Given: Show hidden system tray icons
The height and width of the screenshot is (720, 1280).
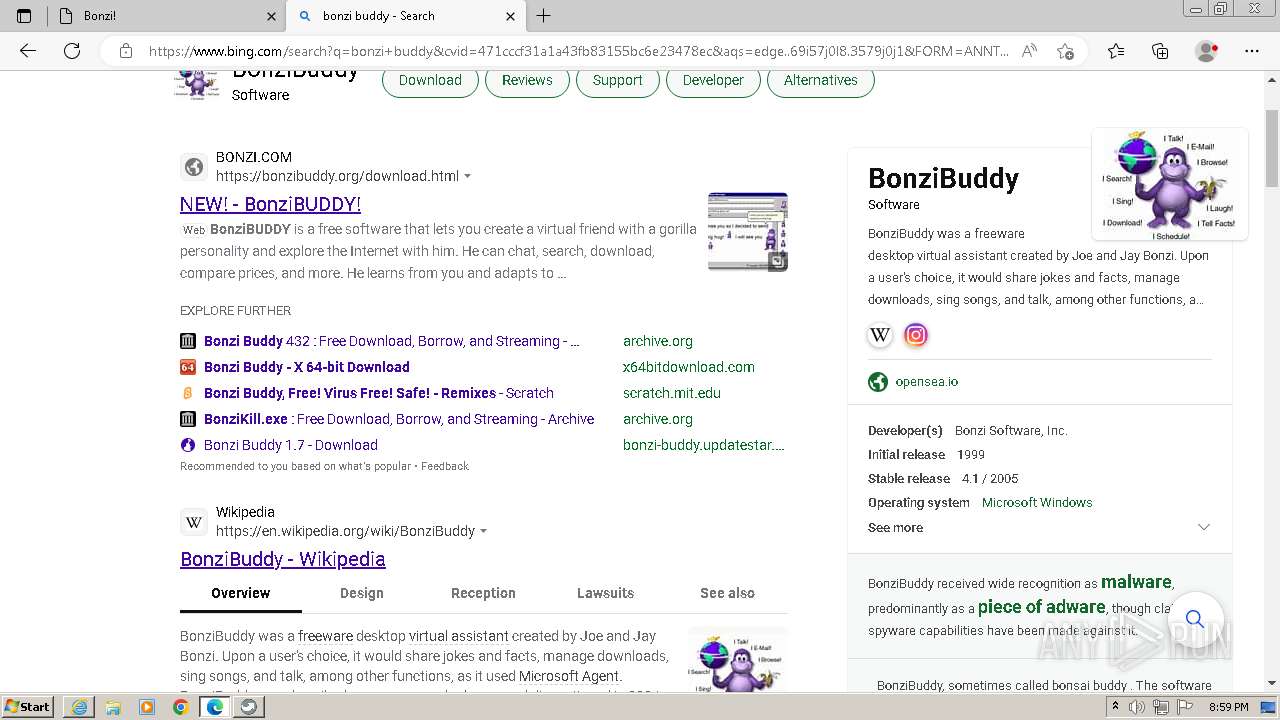Looking at the screenshot, I should 1115,707.
